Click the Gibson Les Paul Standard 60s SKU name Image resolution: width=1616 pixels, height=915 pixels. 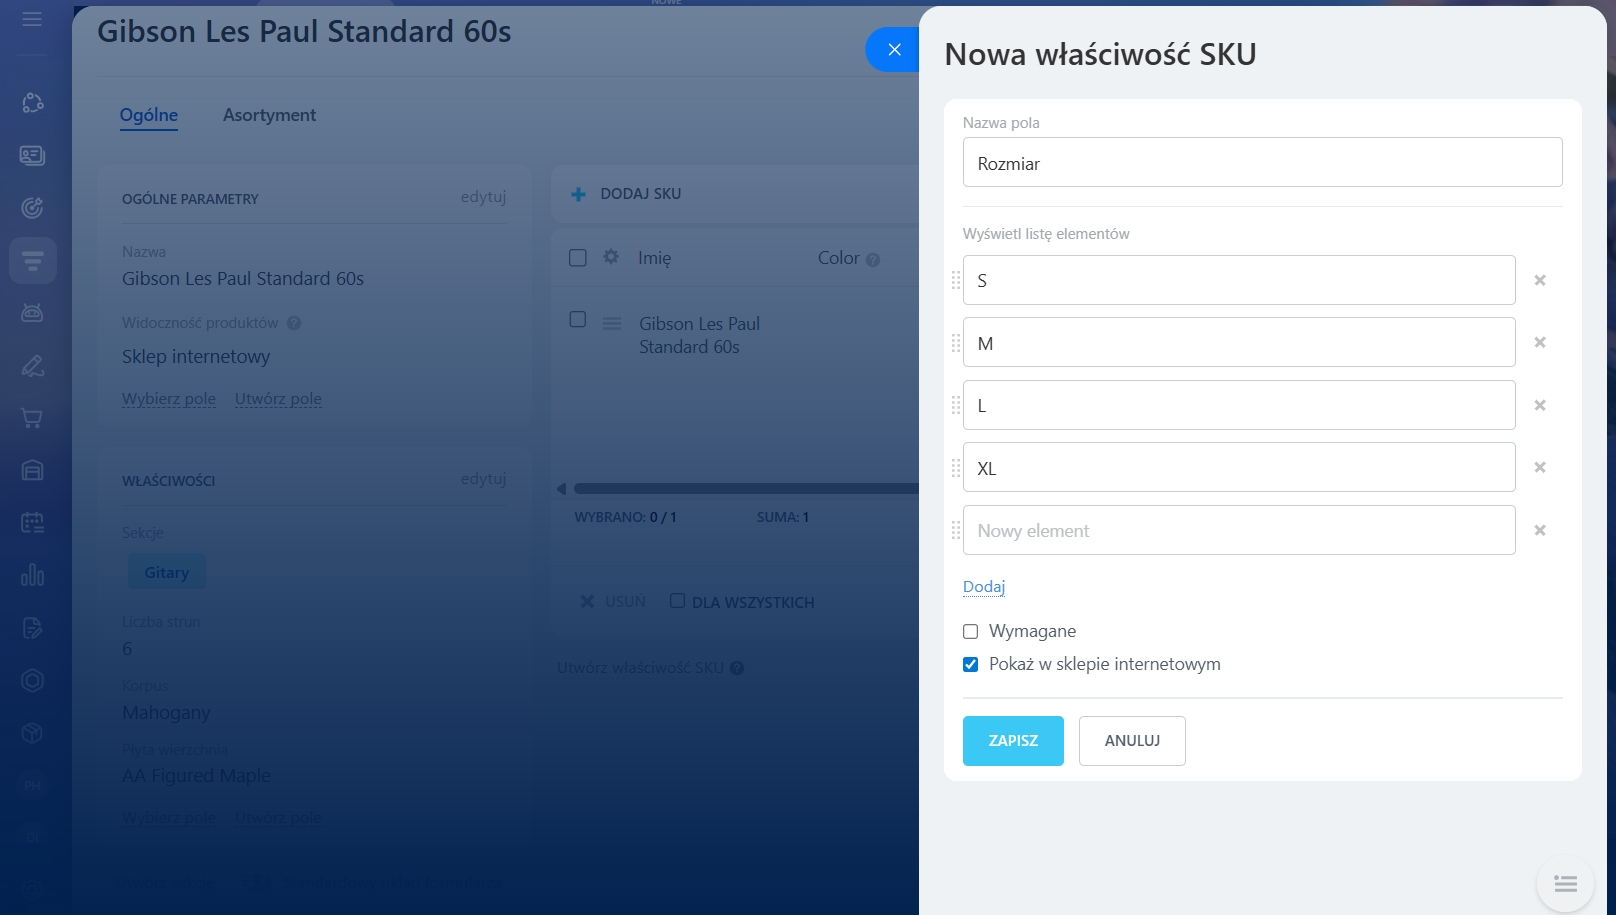700,335
